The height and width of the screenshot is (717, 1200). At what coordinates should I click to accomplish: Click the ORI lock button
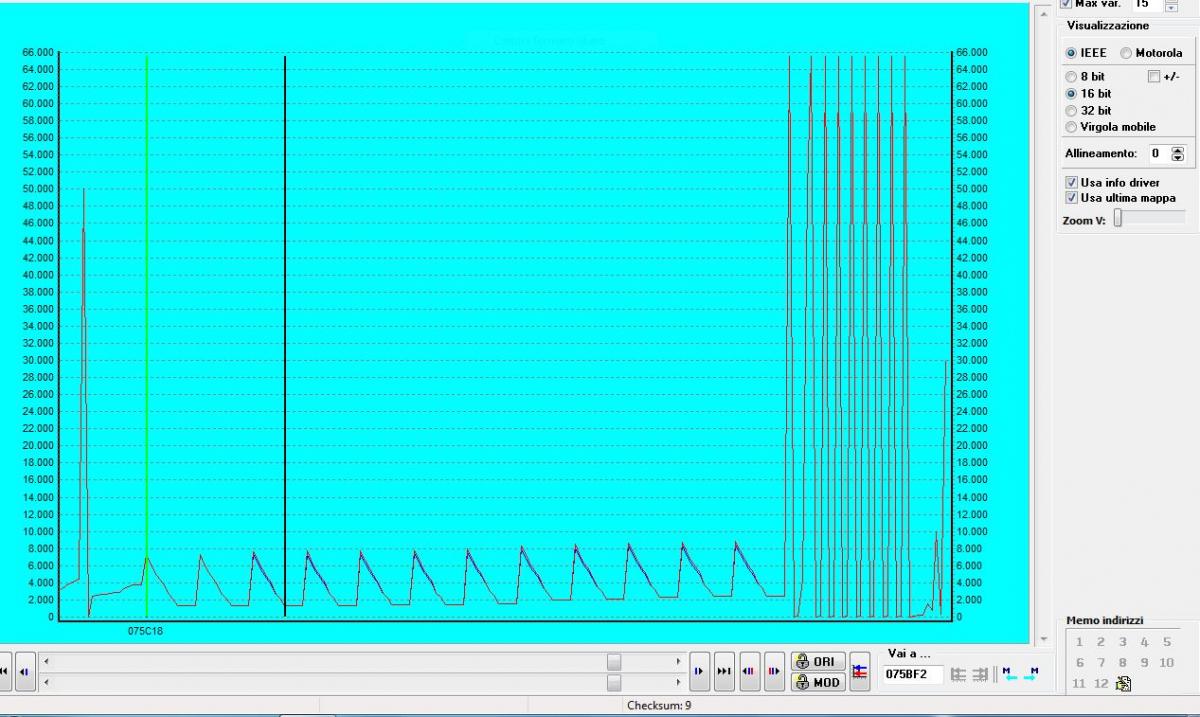click(x=817, y=662)
